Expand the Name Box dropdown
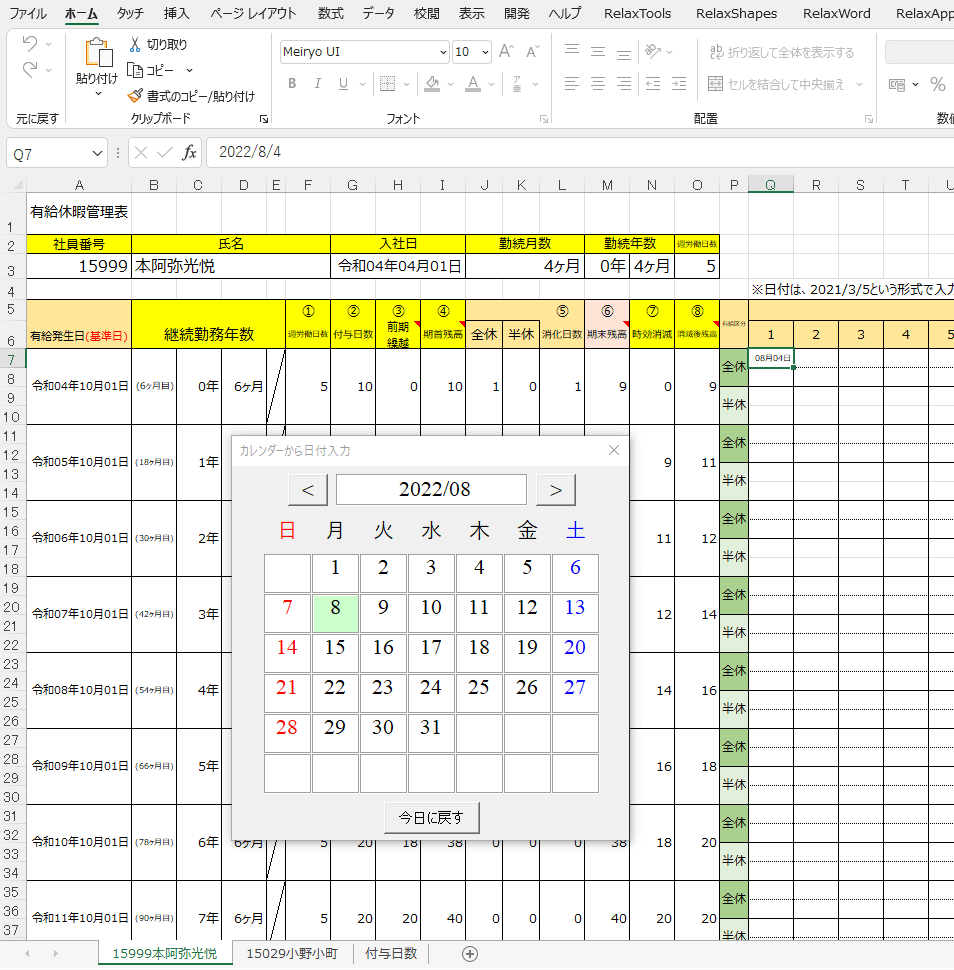 (x=97, y=153)
